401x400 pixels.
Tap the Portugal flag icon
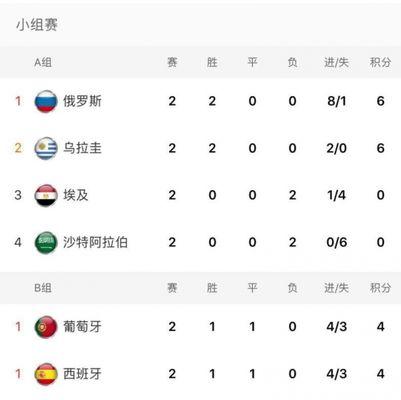point(46,327)
